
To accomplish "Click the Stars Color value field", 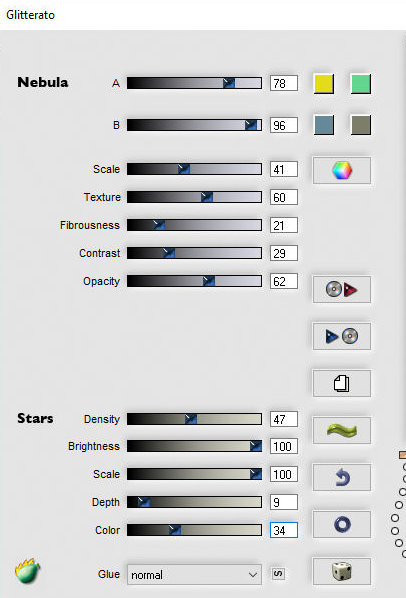I will pos(284,530).
